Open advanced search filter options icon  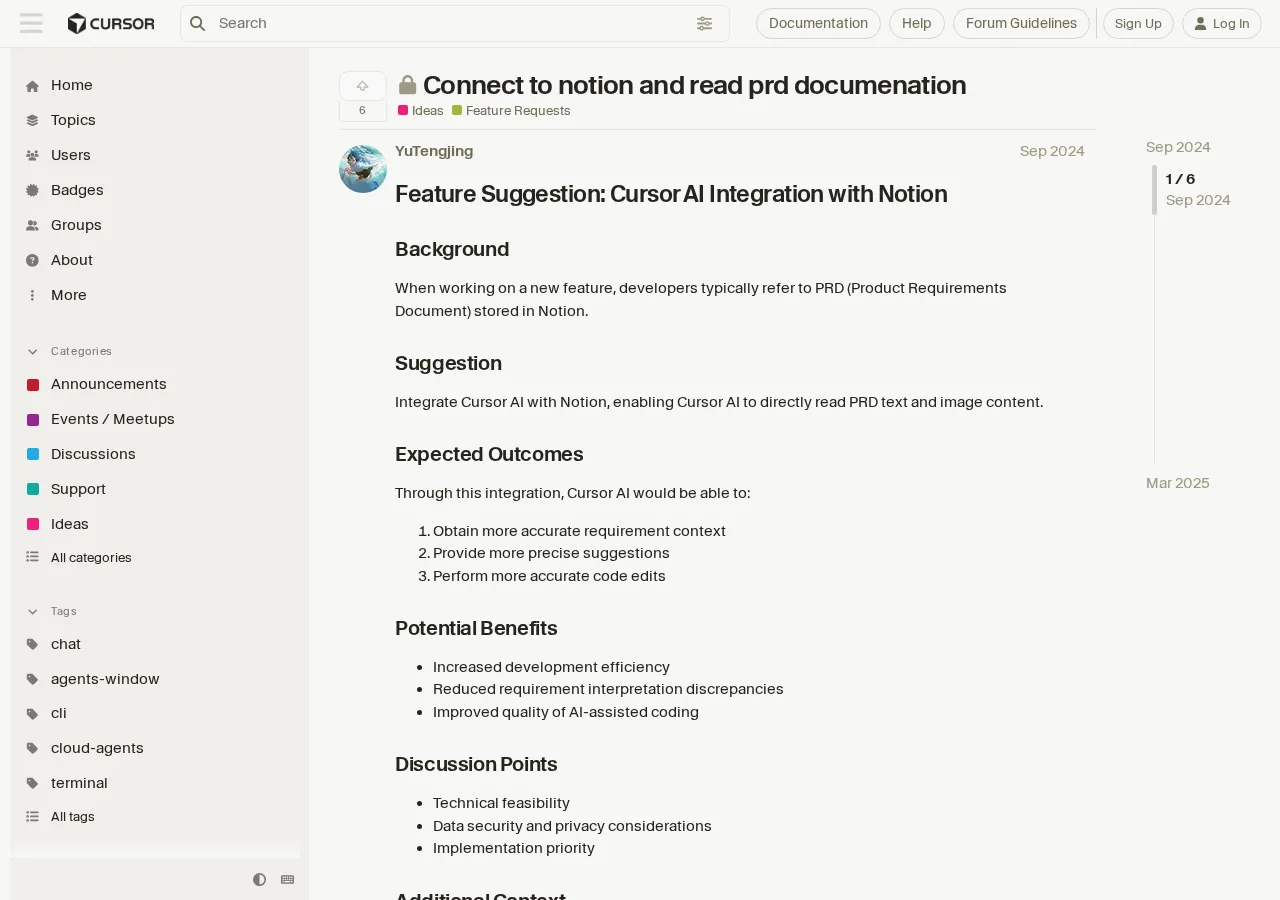[705, 23]
